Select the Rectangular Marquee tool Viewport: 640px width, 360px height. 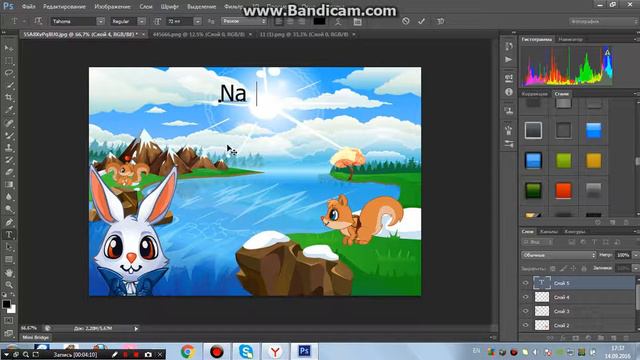click(x=9, y=61)
